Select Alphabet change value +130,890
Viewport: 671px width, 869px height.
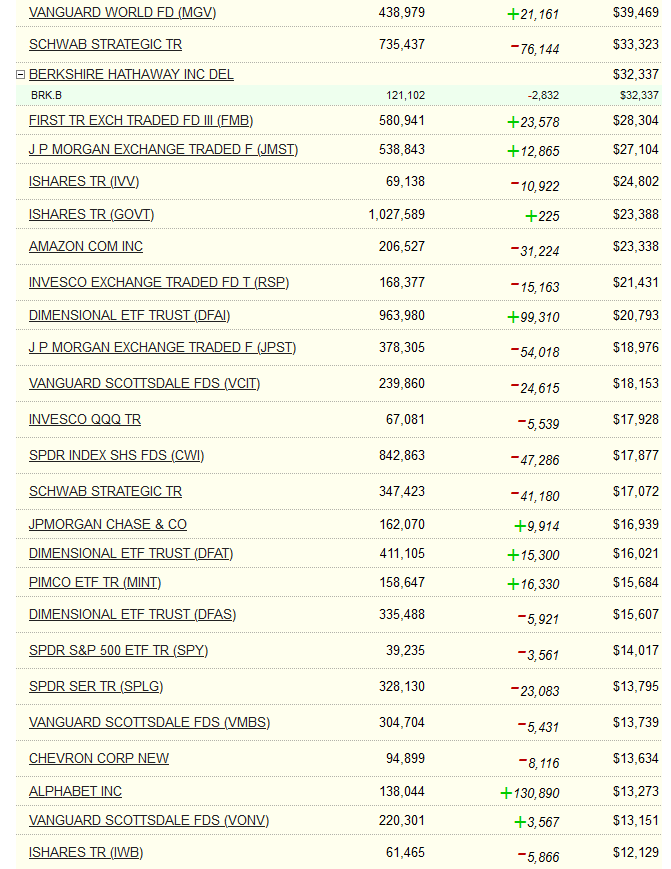point(530,793)
